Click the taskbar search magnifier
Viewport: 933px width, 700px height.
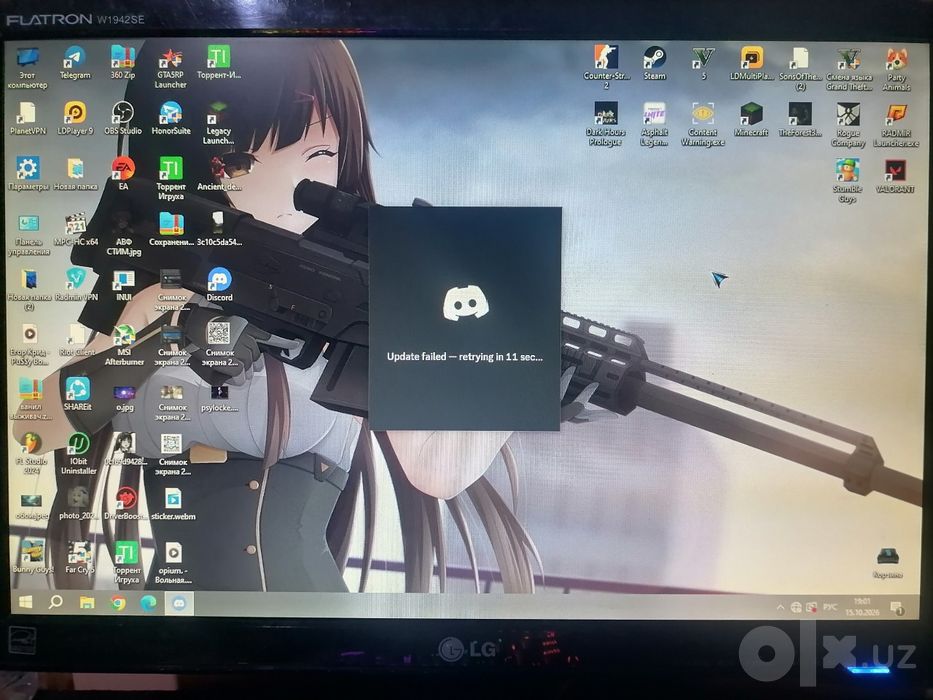click(56, 602)
